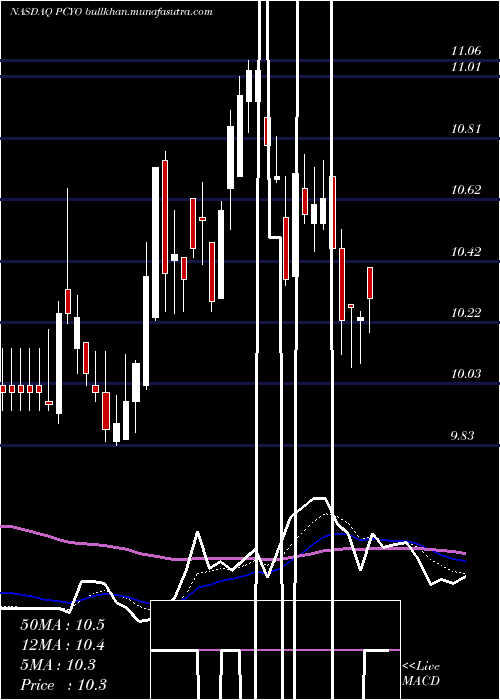The image size is (500, 700).
Task: Click the 50MA : 10.5 readout
Action: click(62, 625)
